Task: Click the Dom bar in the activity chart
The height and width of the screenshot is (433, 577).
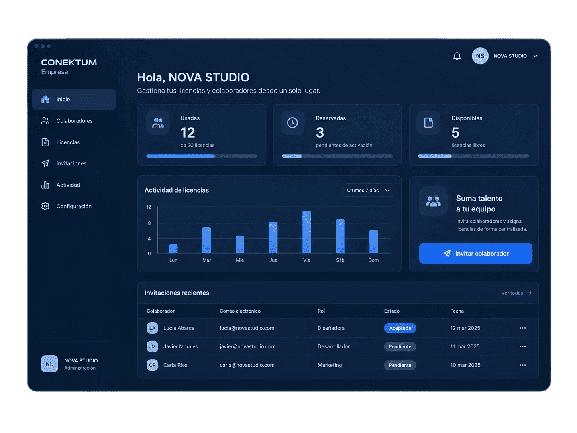Action: click(x=374, y=242)
